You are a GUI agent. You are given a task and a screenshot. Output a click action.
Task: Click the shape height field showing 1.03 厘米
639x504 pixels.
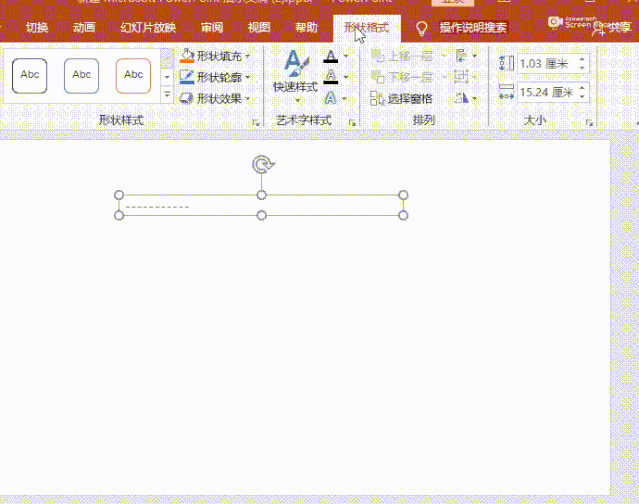pyautogui.click(x=545, y=64)
